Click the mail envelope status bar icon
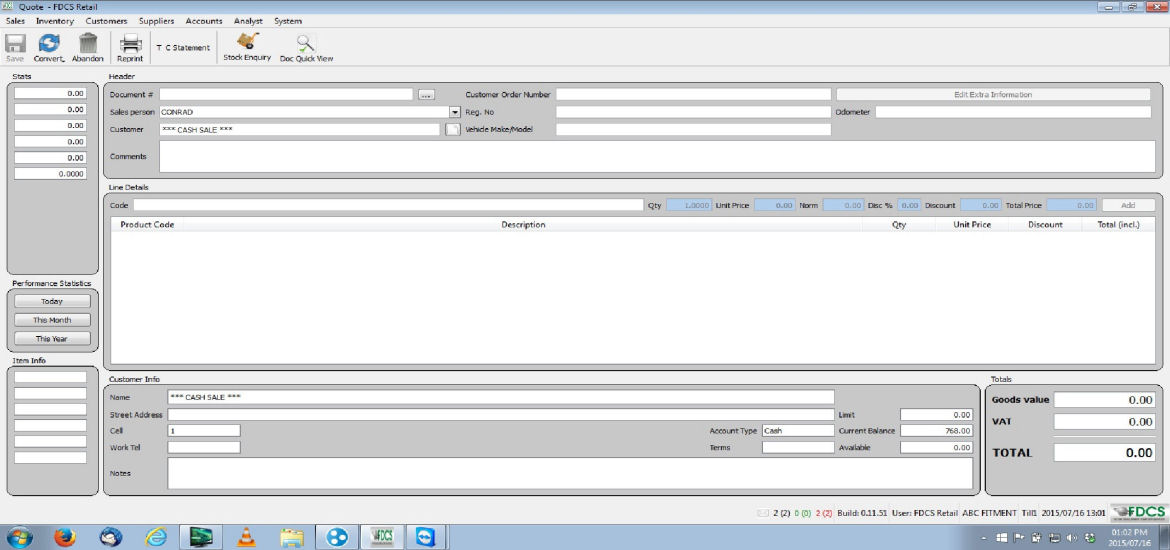Viewport: 1170px width, 550px height. [x=764, y=513]
